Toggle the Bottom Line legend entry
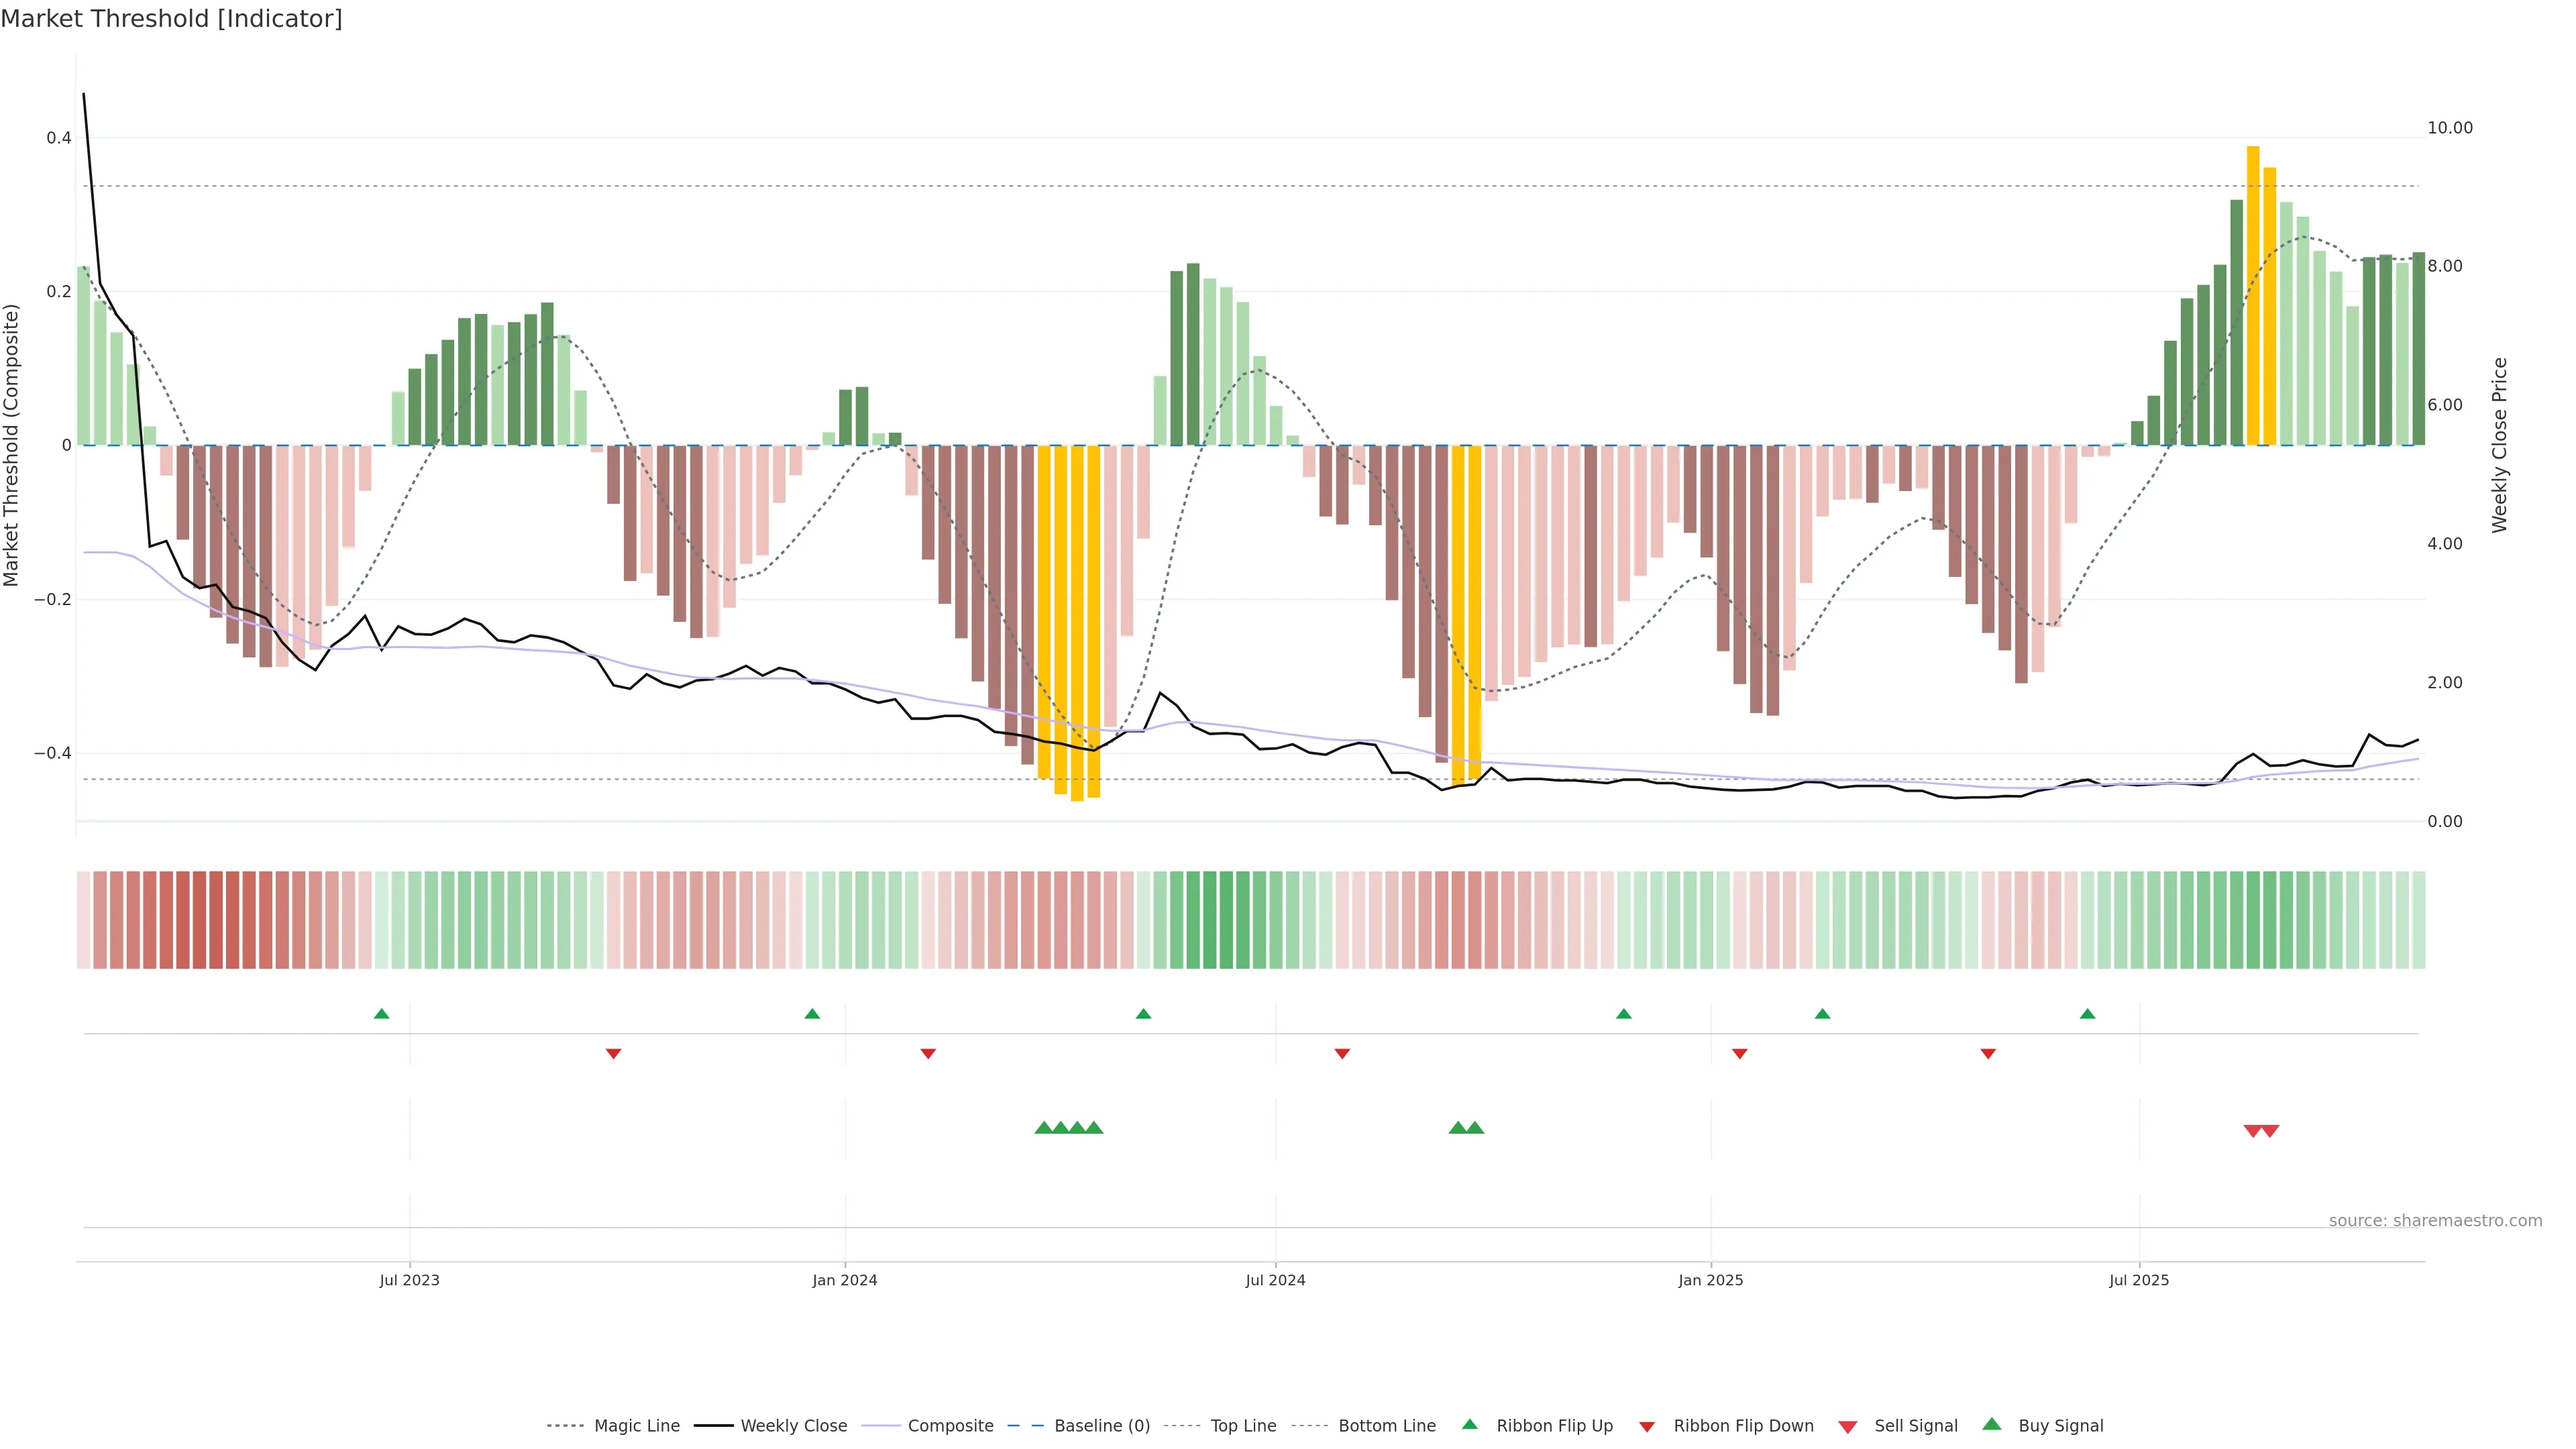 coord(1386,1426)
